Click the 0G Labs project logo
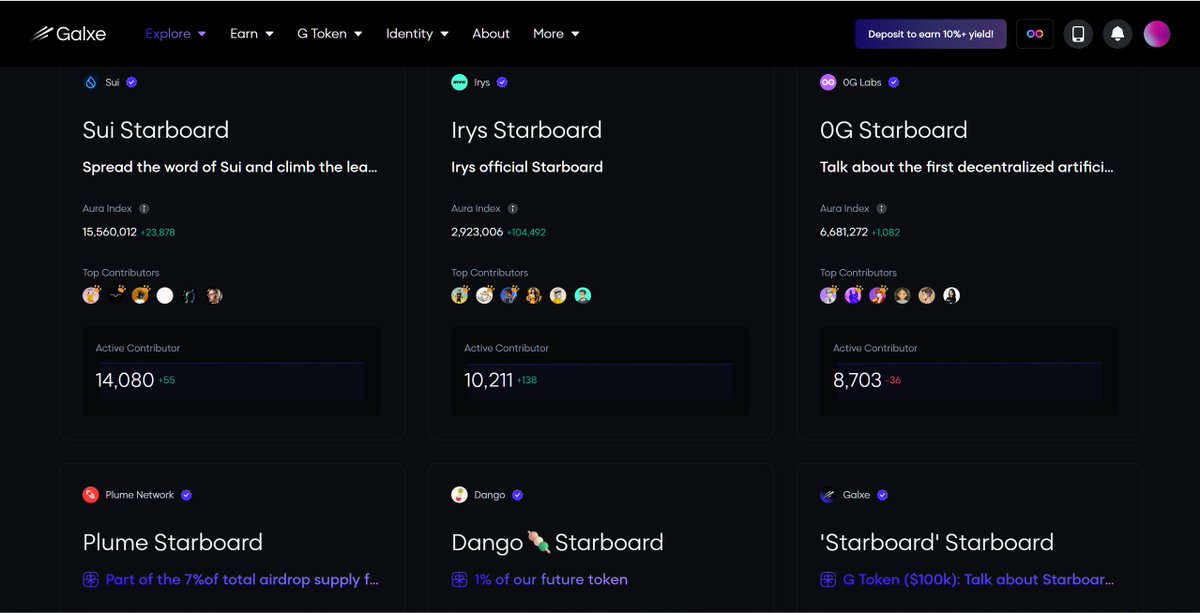Viewport: 1200px width, 613px height. pyautogui.click(x=828, y=82)
